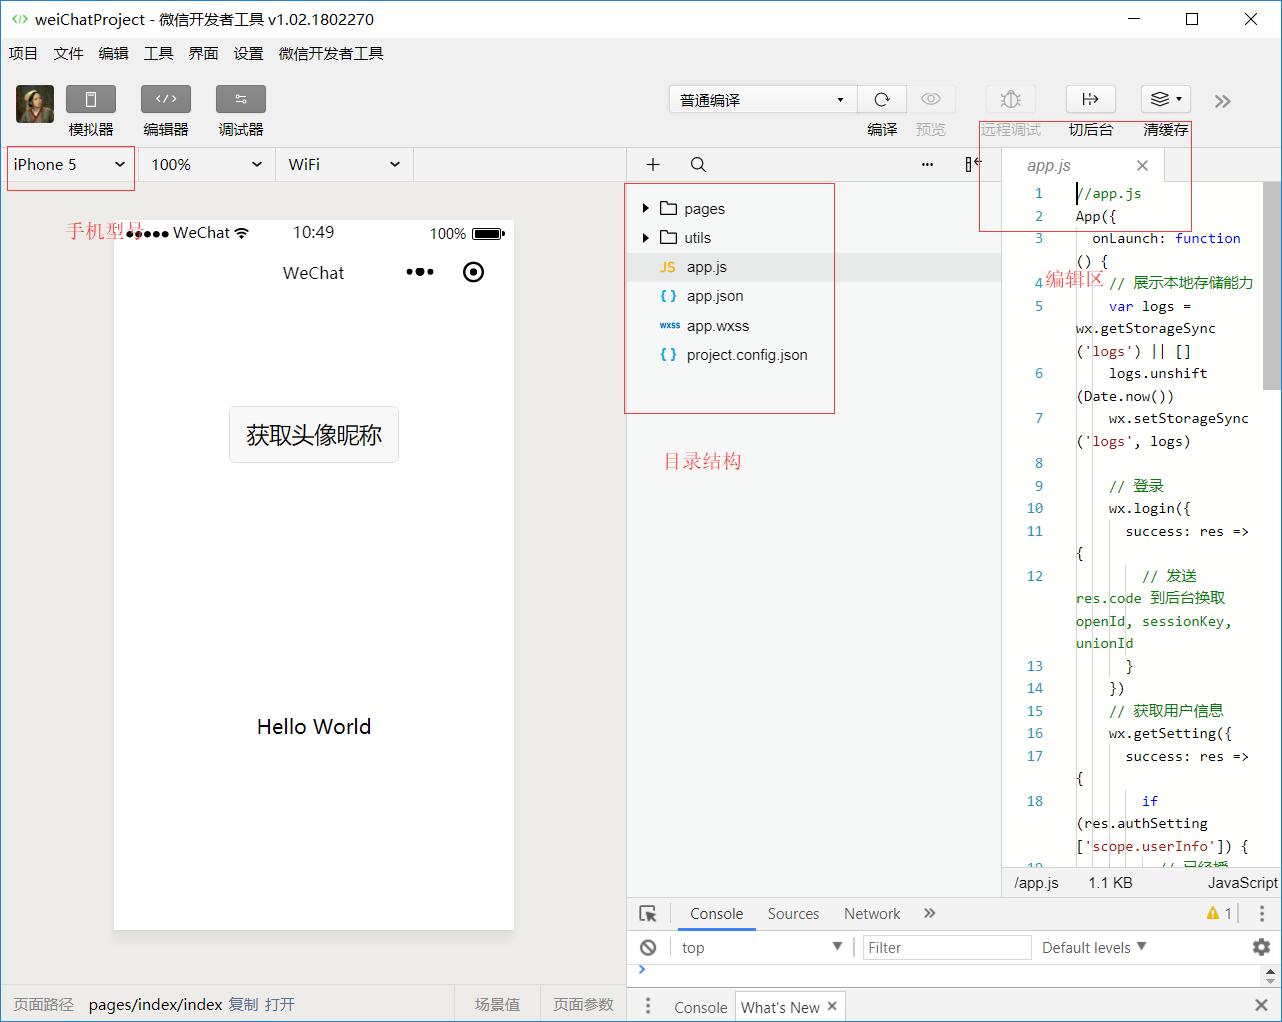This screenshot has width=1282, height=1022.
Task: Open the WiFi network type dropdown
Action: coord(344,164)
